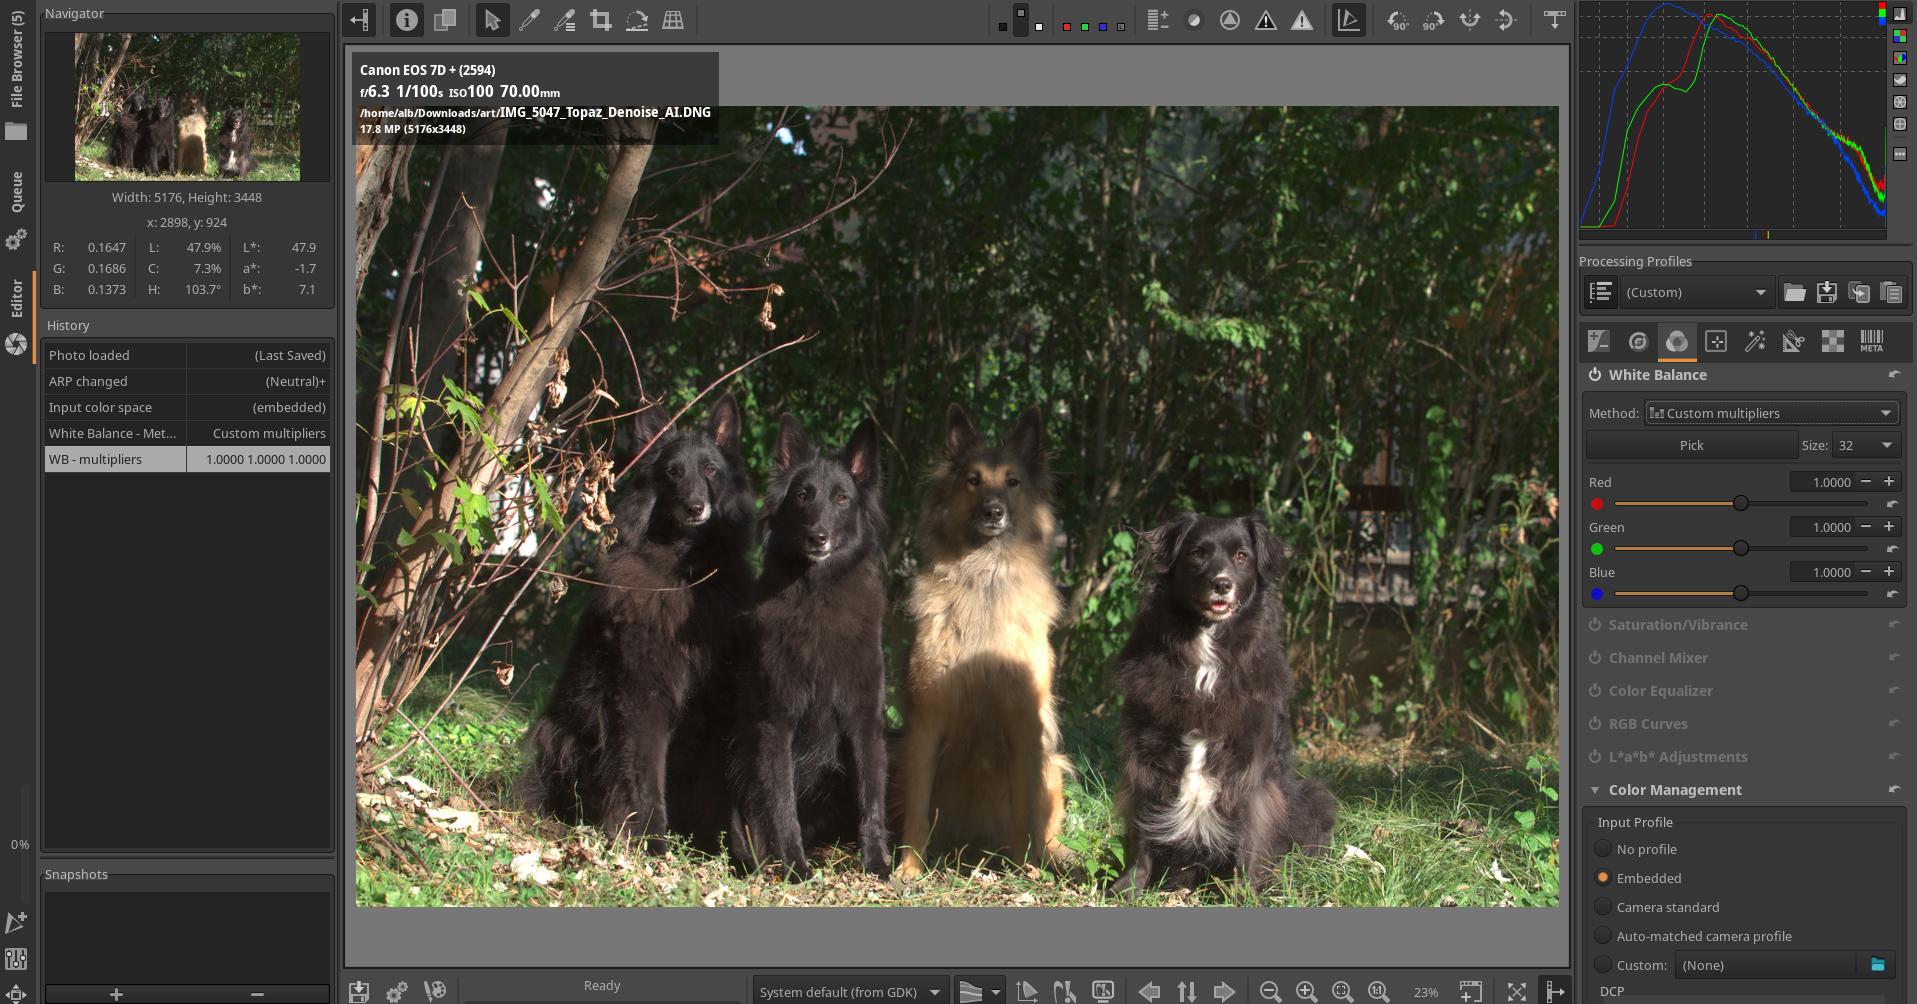Activate the Straighten tool
1917x1004 pixels.
[x=637, y=20]
